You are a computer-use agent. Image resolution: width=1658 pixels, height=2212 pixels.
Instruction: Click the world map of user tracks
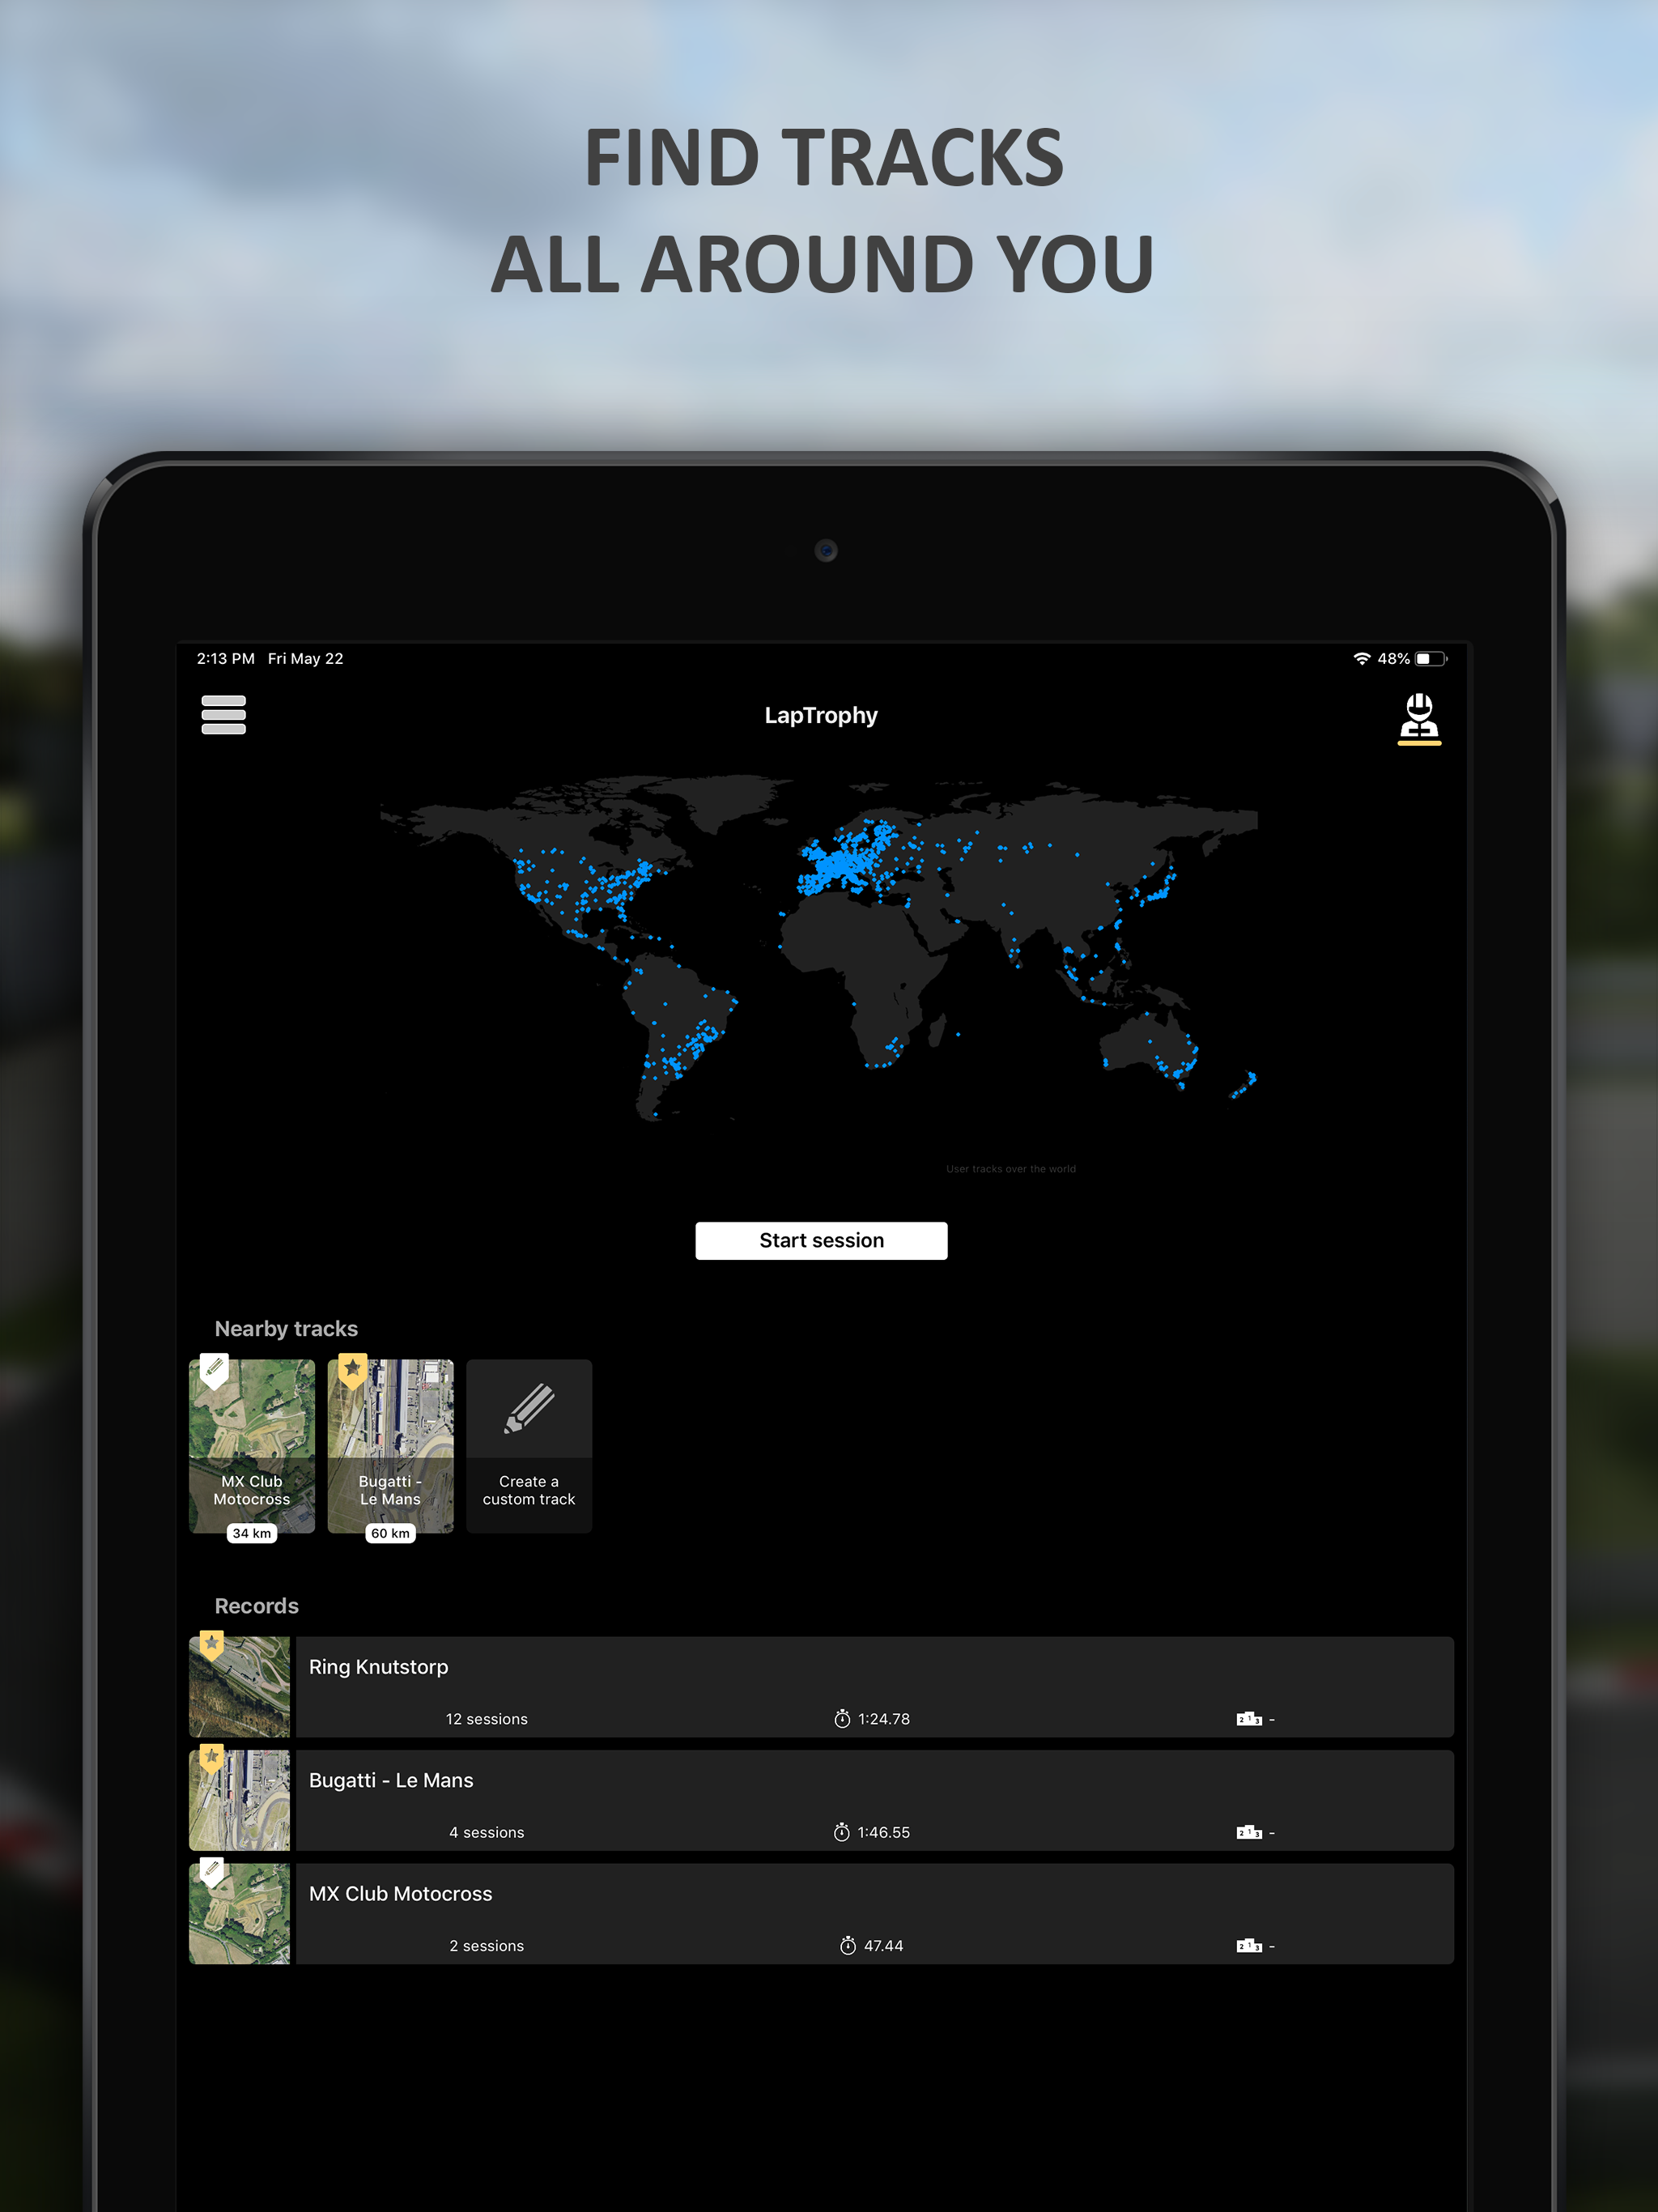point(820,950)
